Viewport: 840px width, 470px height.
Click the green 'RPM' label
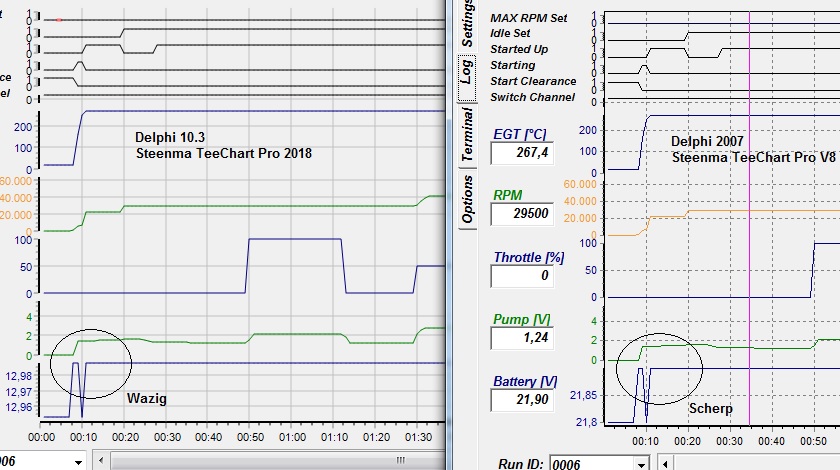[507, 195]
